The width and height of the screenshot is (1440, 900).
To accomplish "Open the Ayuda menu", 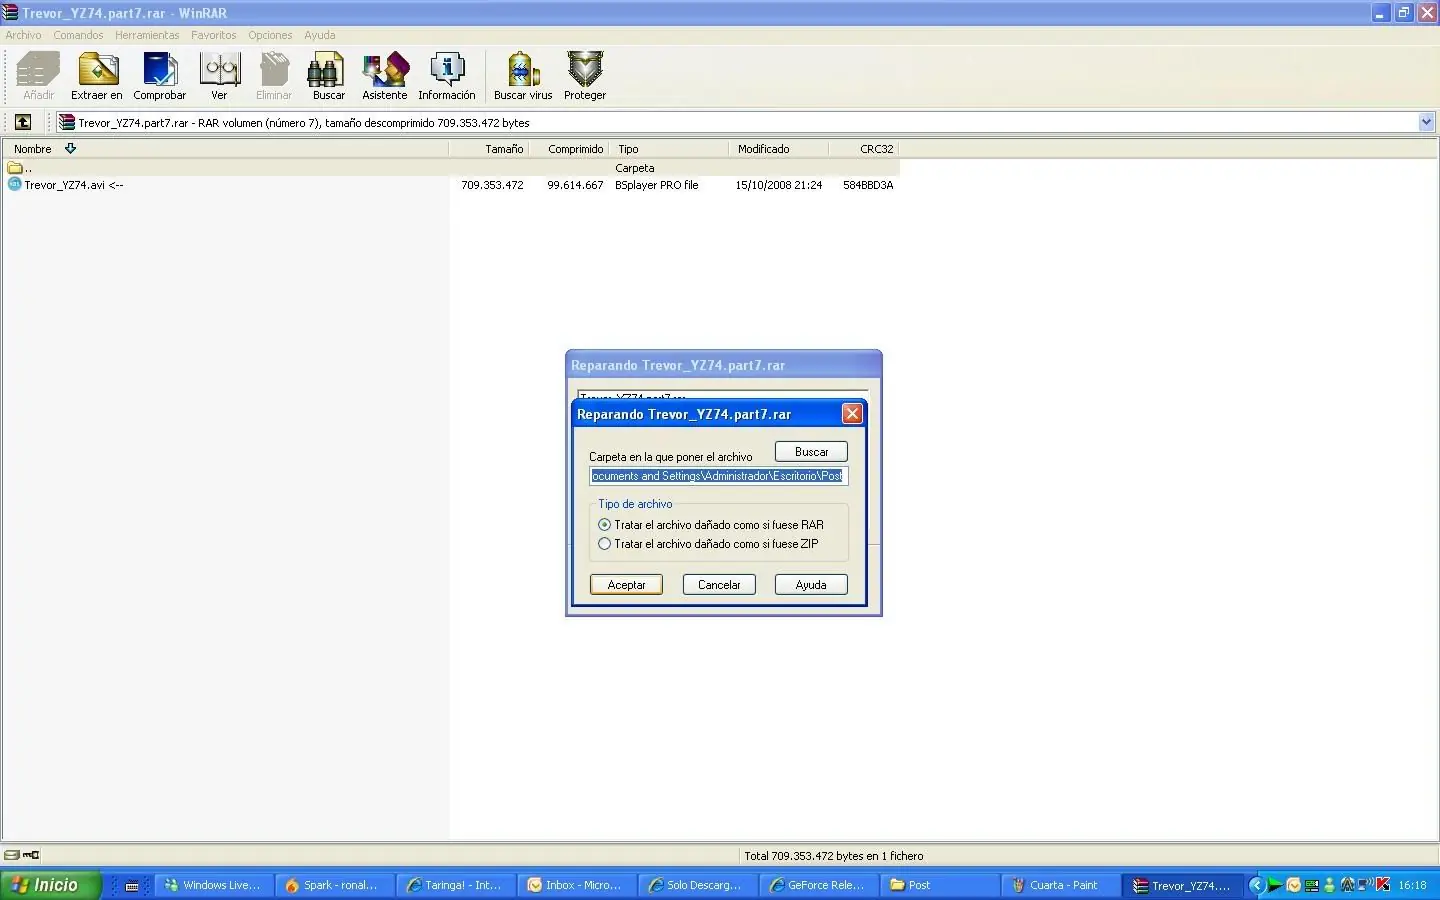I will (320, 35).
